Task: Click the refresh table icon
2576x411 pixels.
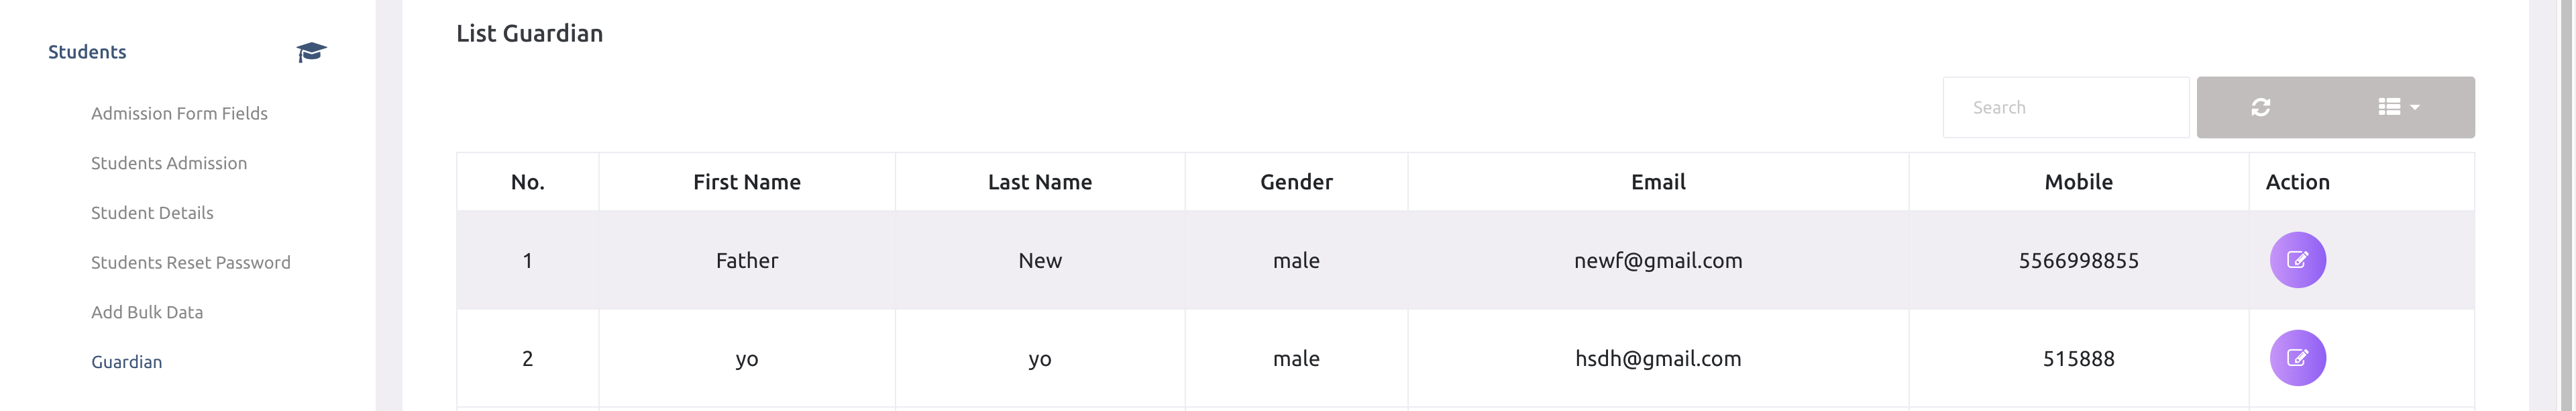Action: pyautogui.click(x=2260, y=107)
